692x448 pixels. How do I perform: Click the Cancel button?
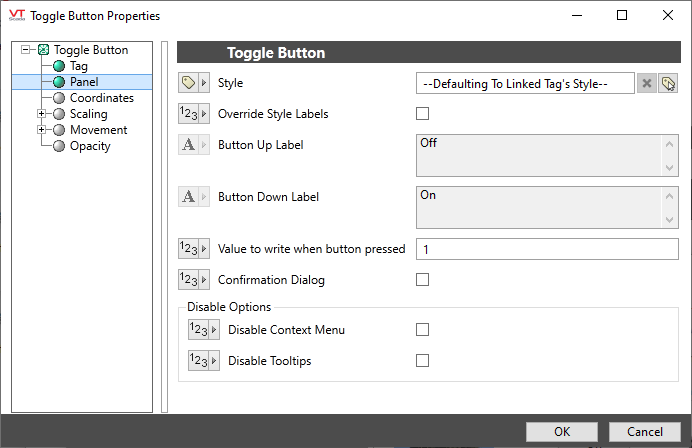coord(644,432)
